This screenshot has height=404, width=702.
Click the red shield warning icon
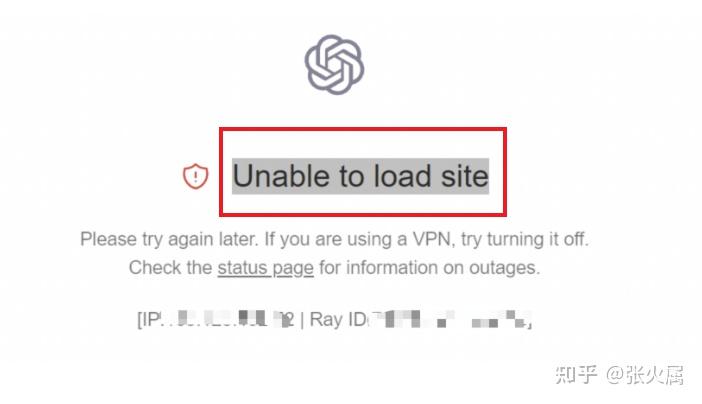pos(196,176)
